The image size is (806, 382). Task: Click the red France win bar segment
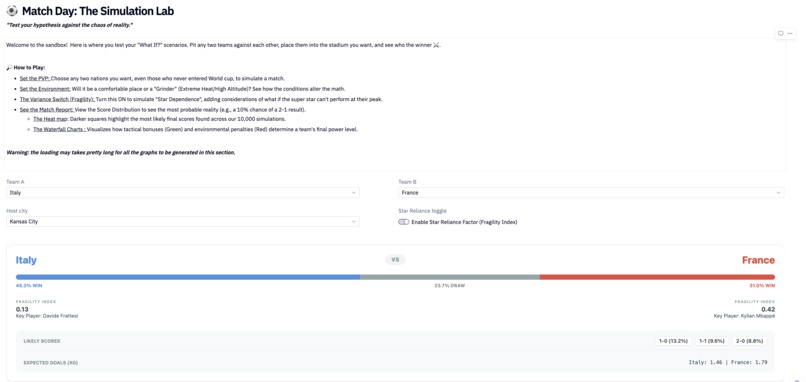(x=657, y=277)
